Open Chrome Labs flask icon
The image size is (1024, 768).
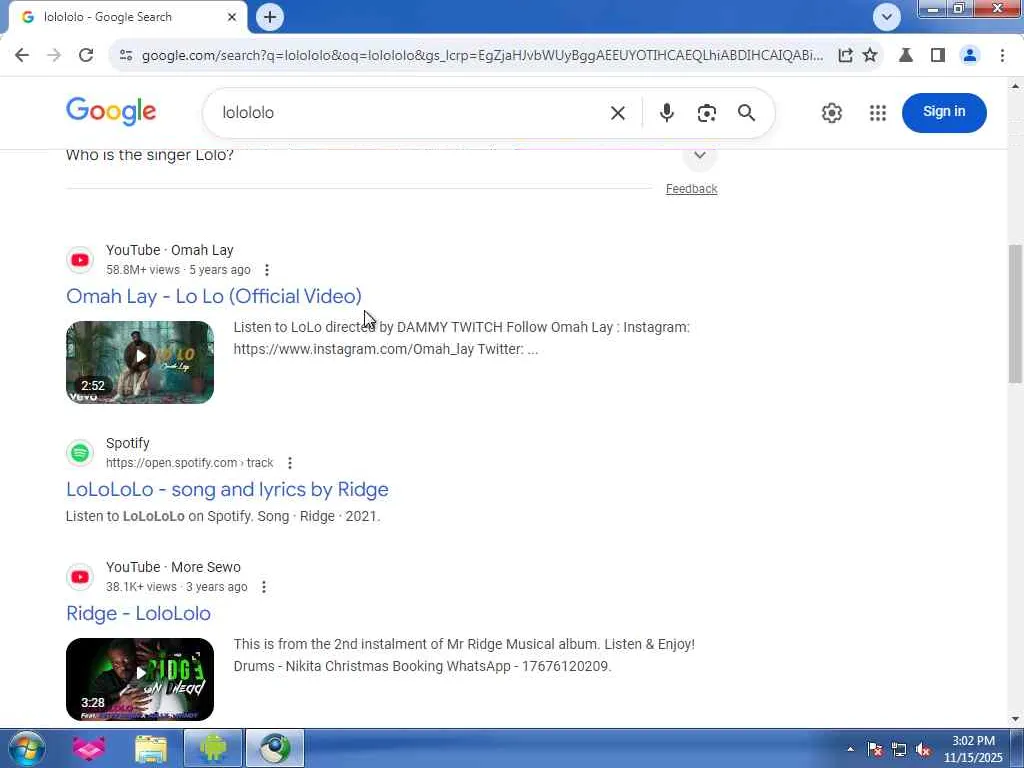(906, 56)
